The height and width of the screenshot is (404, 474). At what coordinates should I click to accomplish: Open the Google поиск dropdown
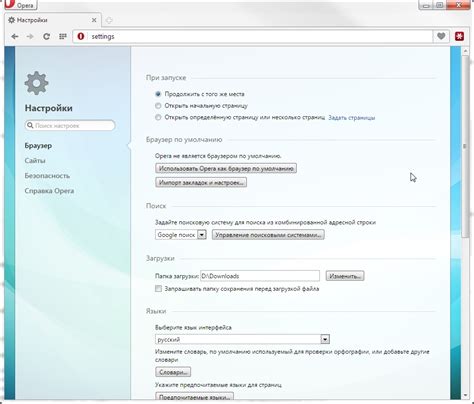pyautogui.click(x=181, y=235)
